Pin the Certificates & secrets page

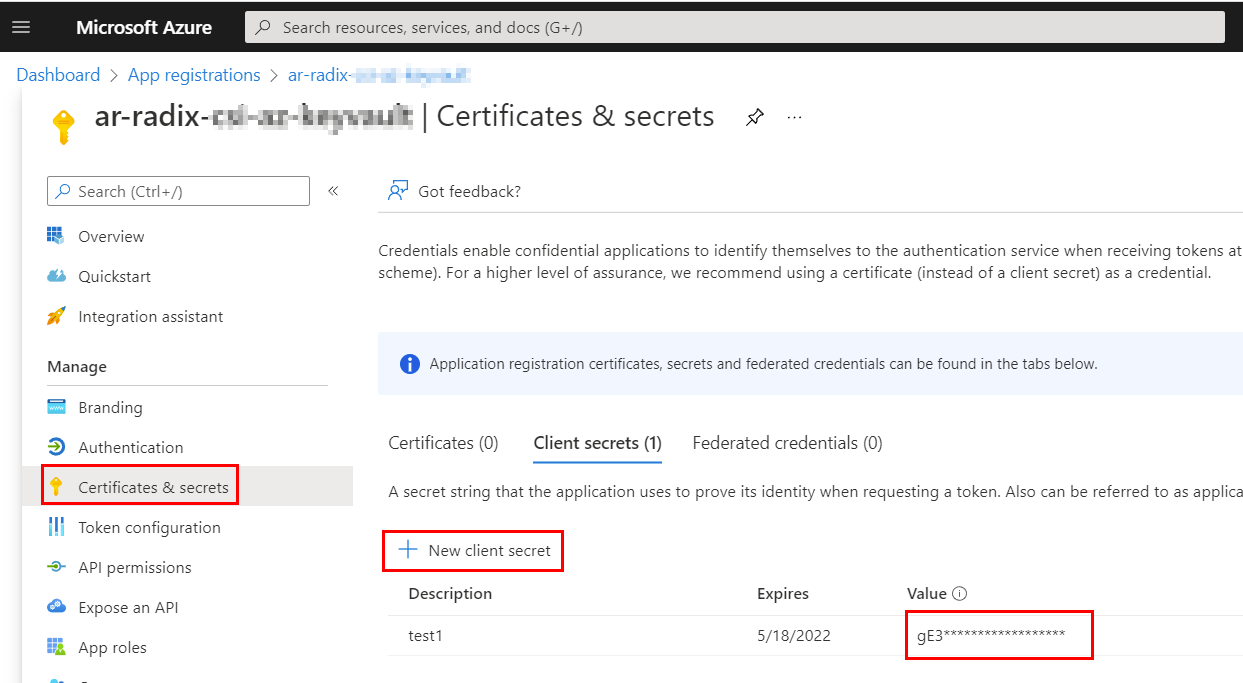[x=754, y=117]
